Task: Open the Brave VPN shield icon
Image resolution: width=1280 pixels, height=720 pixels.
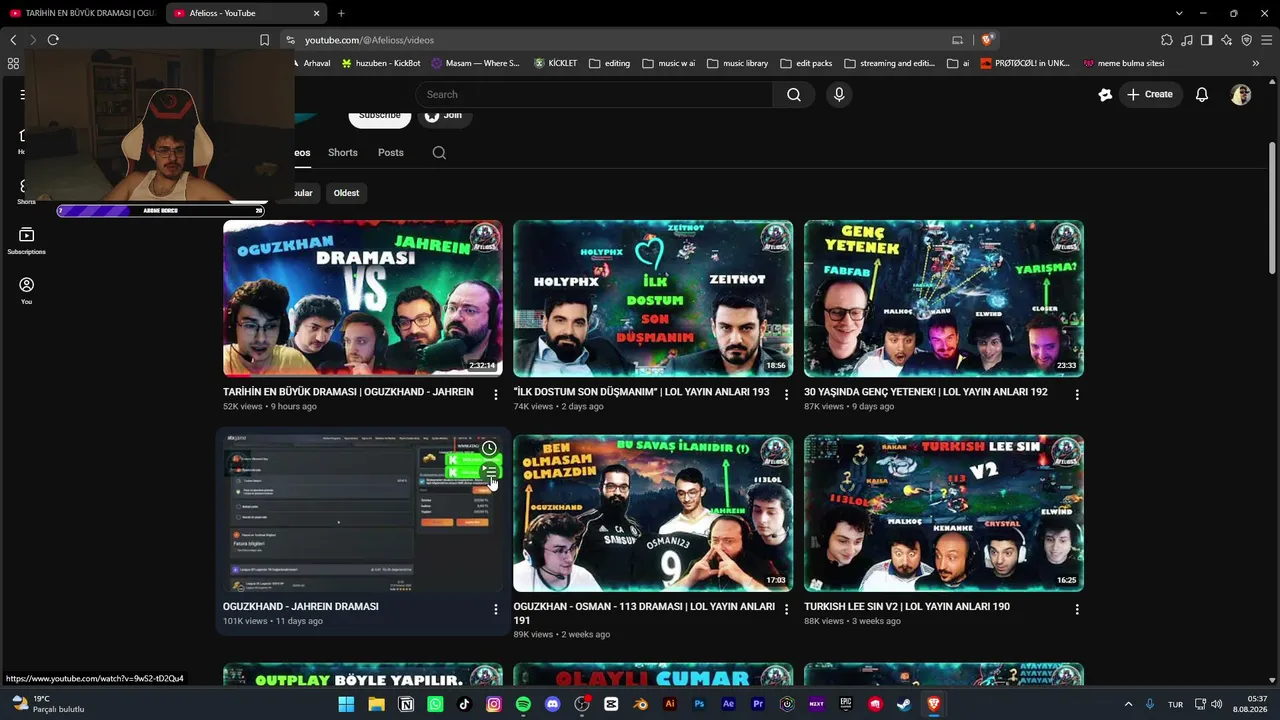Action: [1246, 40]
